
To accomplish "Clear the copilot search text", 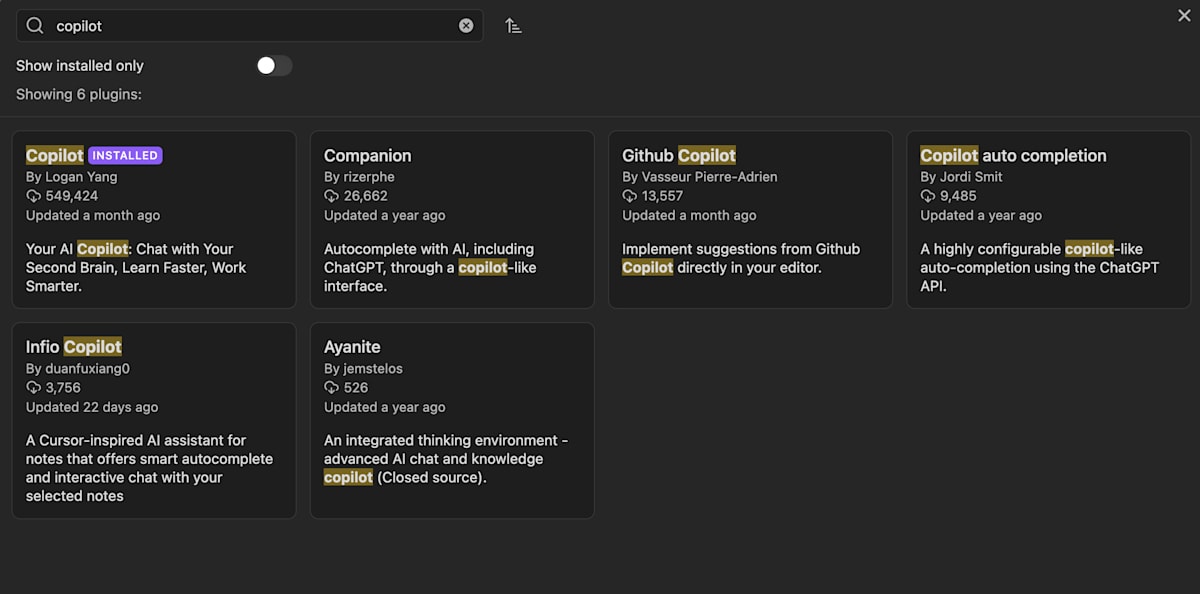I will [x=466, y=26].
